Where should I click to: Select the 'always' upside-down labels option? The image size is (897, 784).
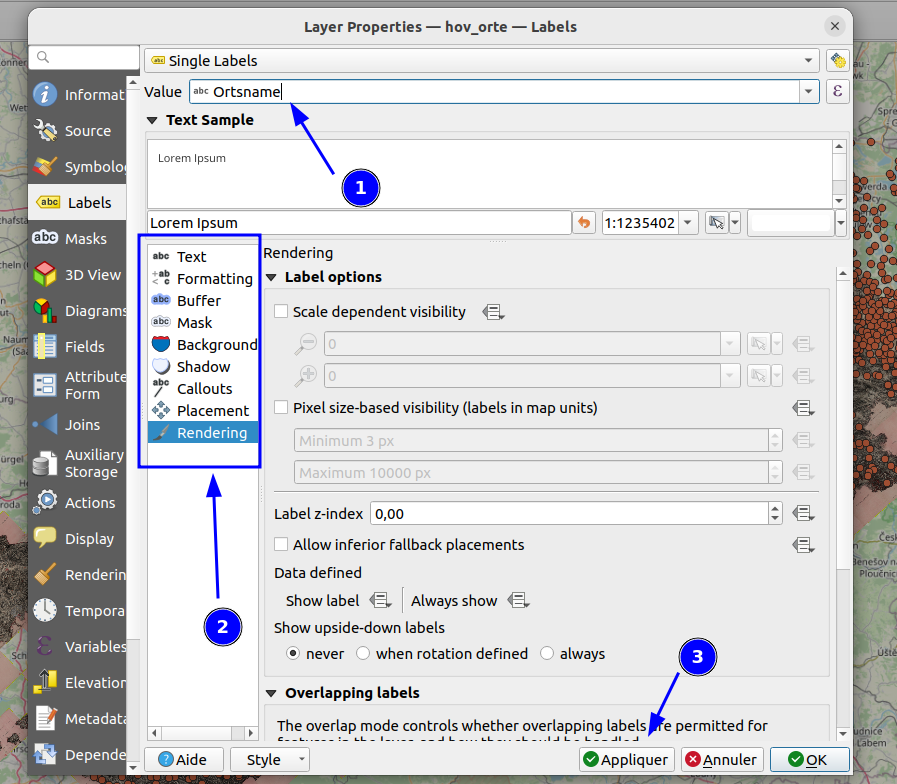pyautogui.click(x=547, y=653)
